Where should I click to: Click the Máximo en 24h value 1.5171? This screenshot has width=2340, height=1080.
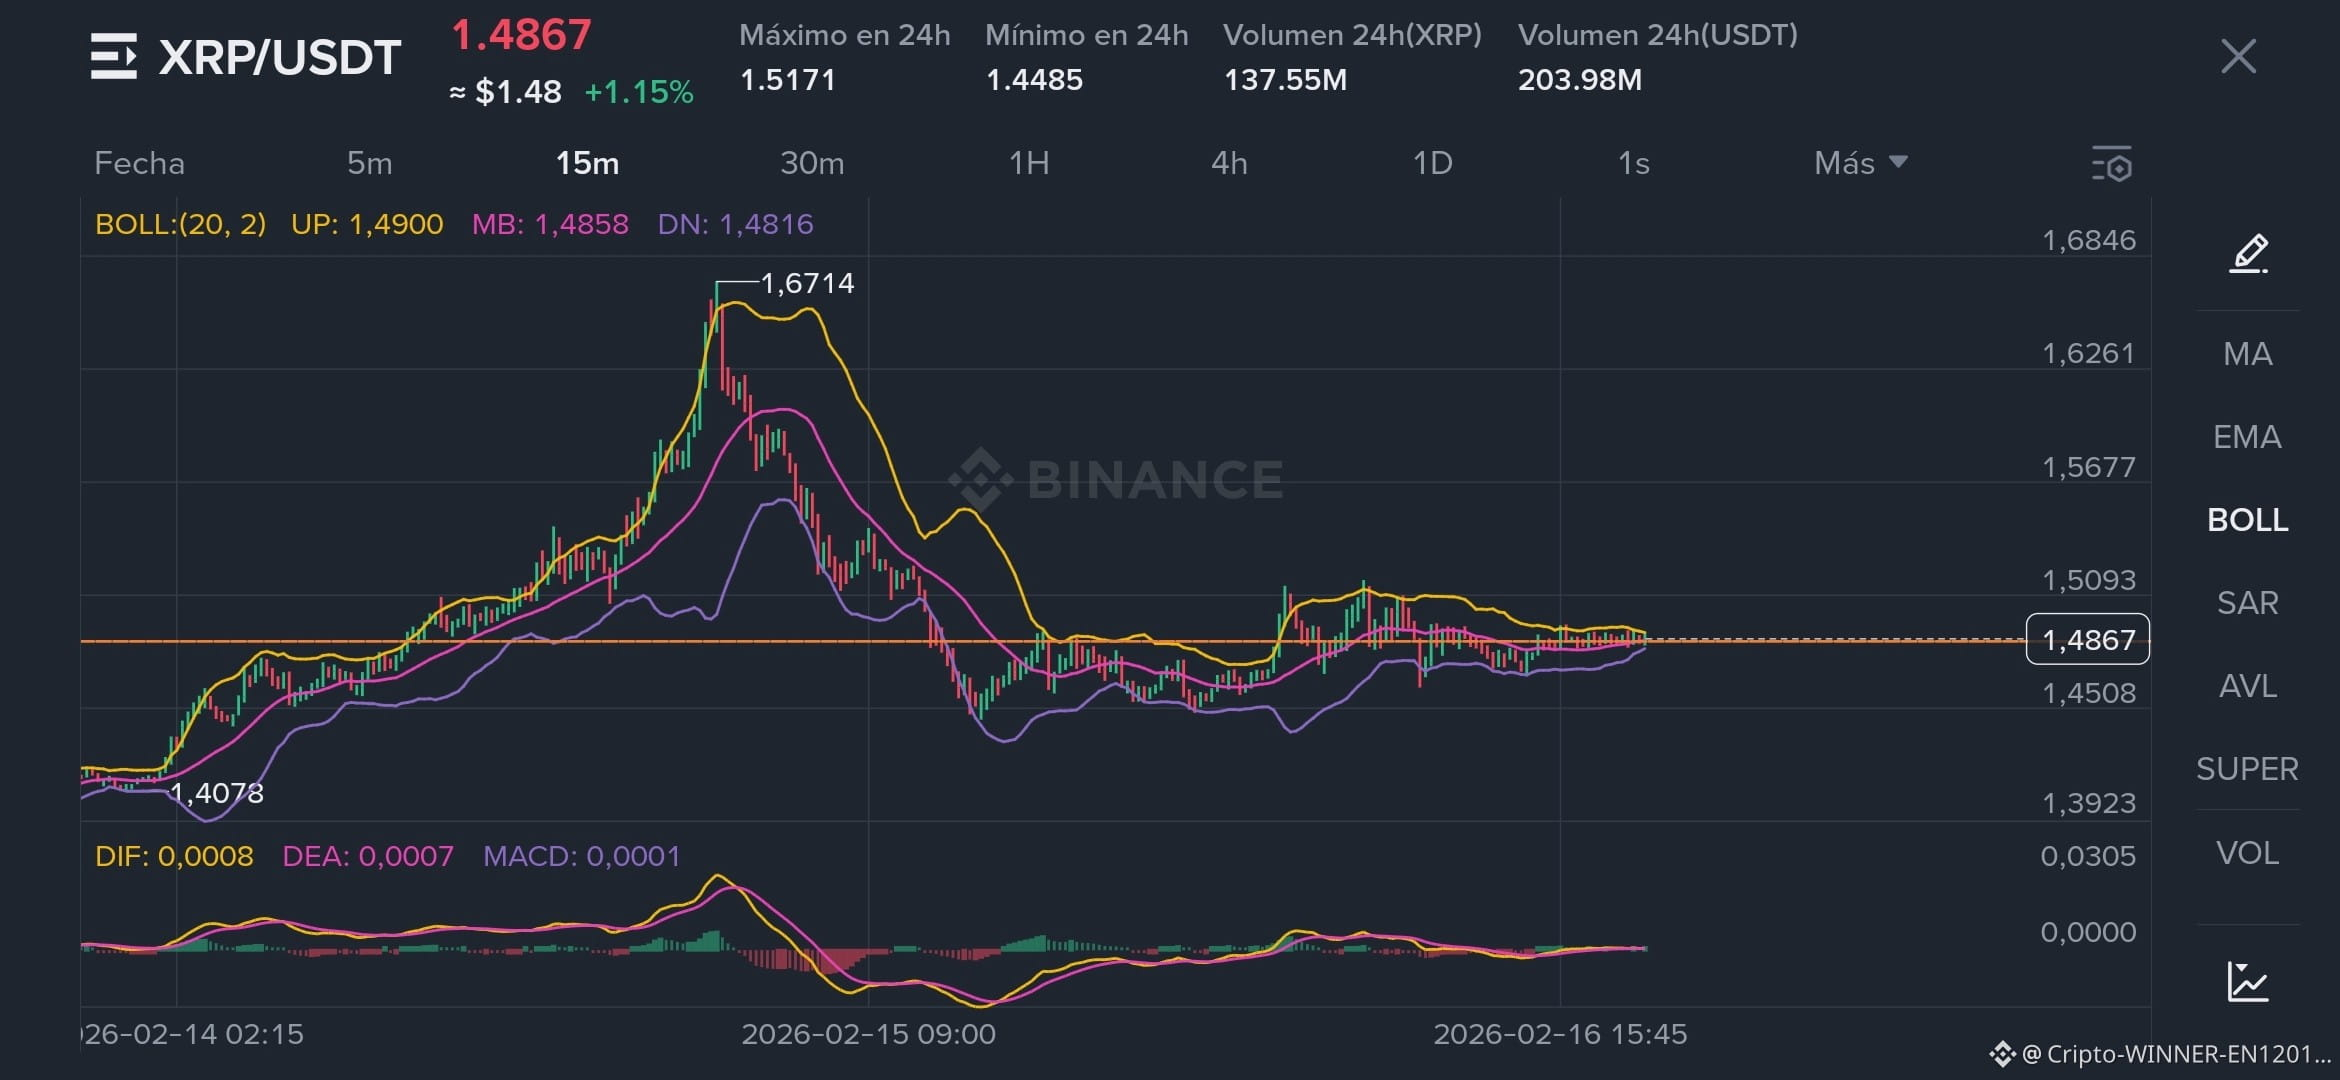788,80
